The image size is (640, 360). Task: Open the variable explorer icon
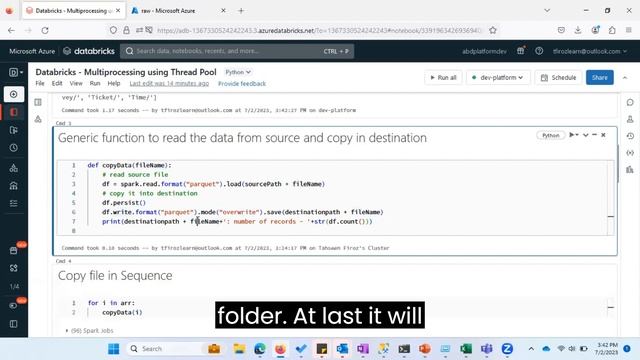(x=630, y=153)
